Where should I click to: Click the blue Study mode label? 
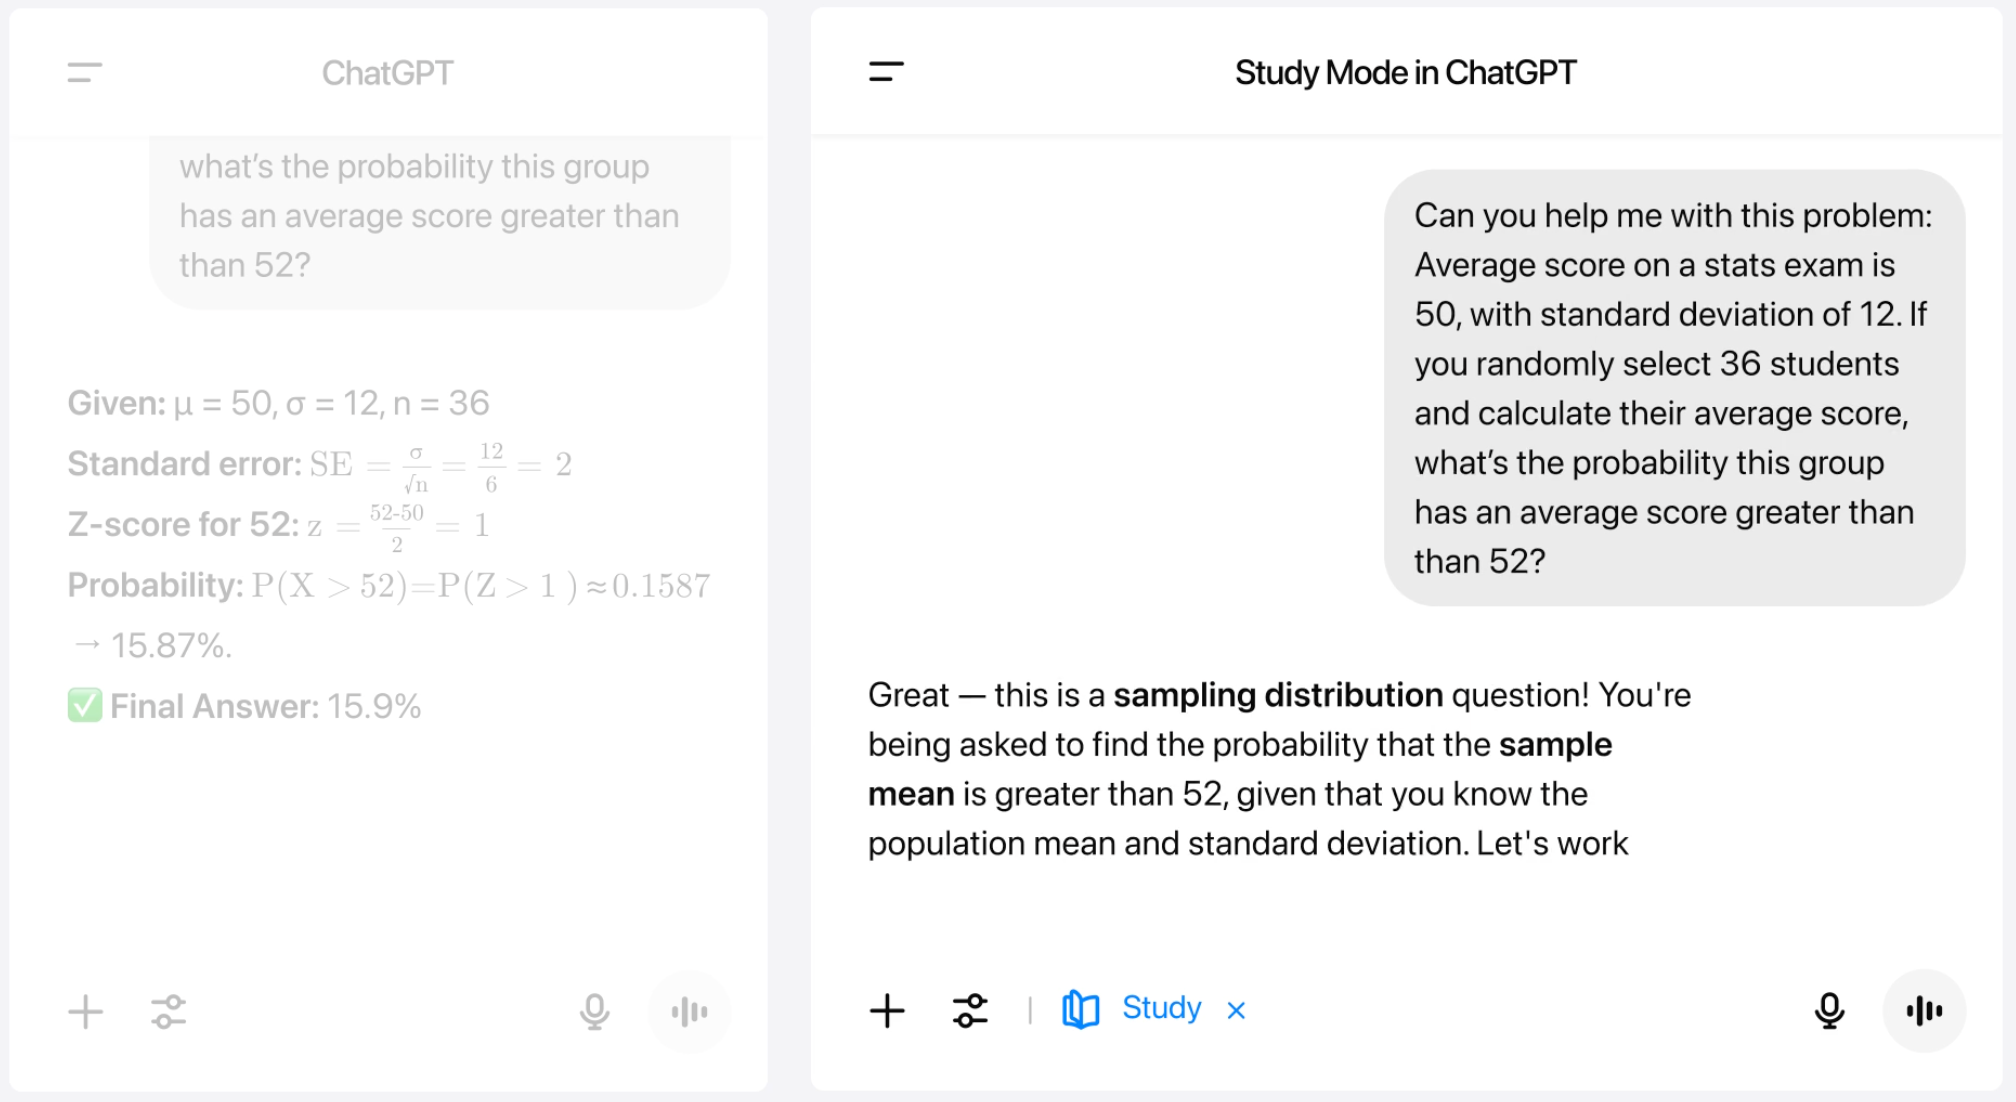coord(1161,1008)
